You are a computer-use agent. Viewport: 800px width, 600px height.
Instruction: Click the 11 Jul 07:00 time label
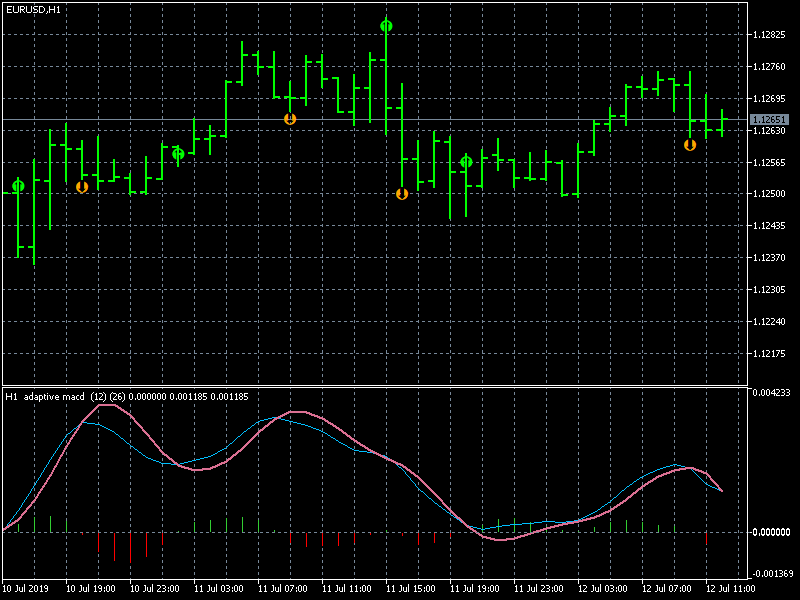tap(283, 588)
